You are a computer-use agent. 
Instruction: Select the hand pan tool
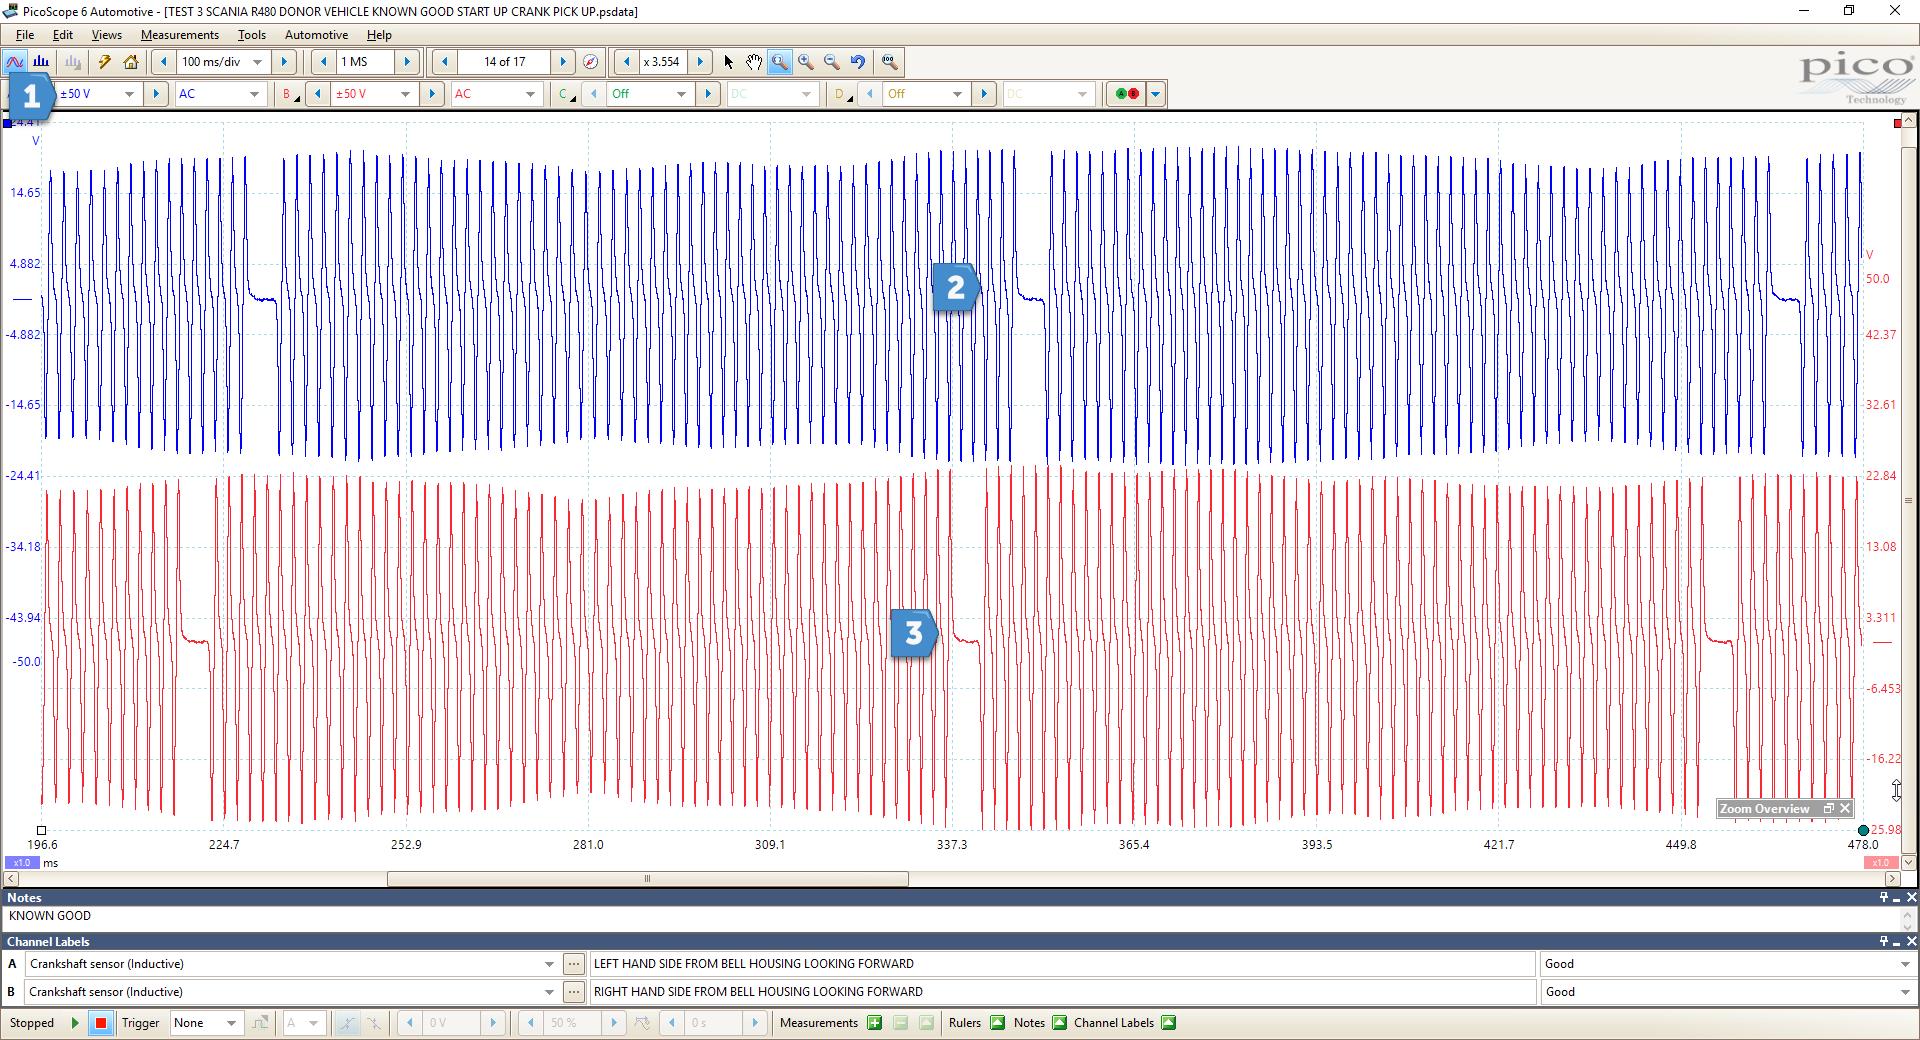point(754,62)
